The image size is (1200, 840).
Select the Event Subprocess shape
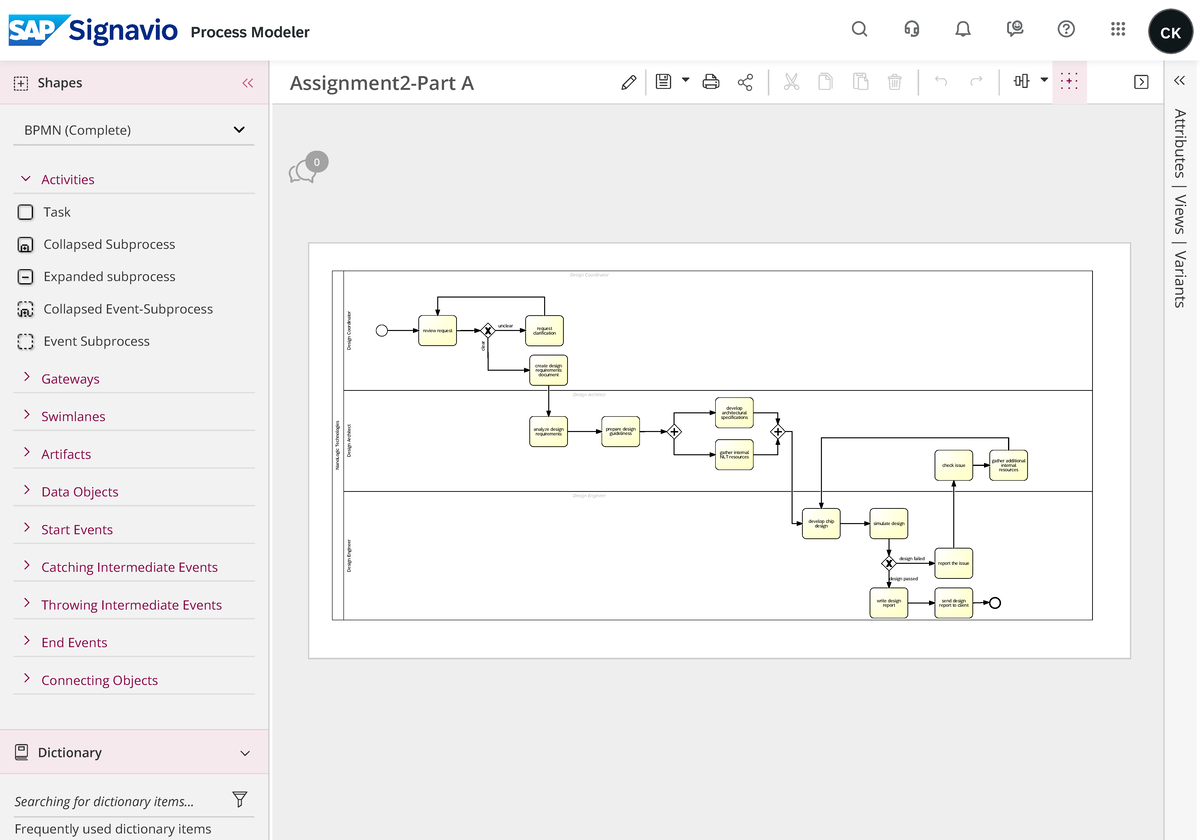pyautogui.click(x=83, y=341)
